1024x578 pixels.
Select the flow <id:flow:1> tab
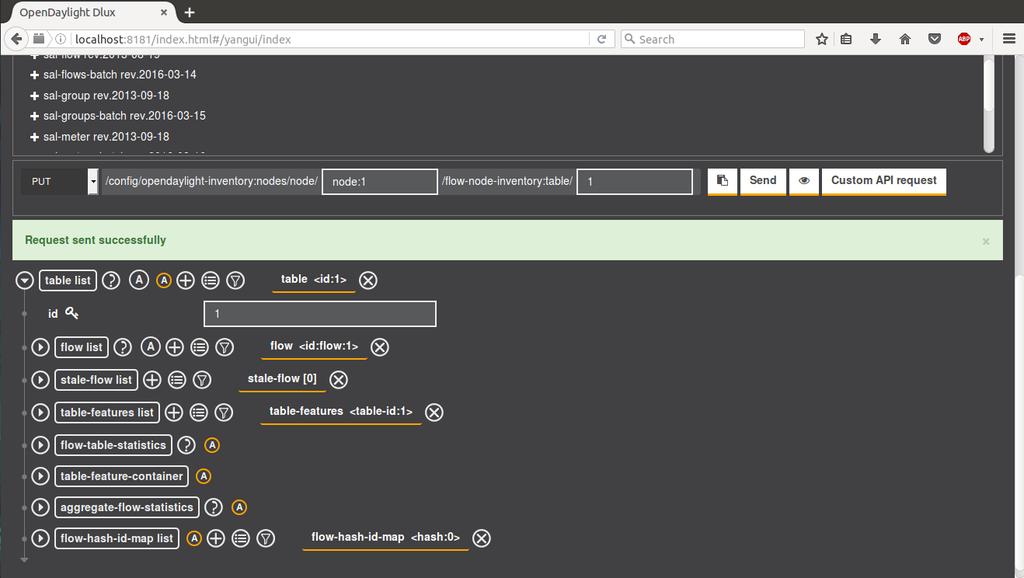point(314,346)
